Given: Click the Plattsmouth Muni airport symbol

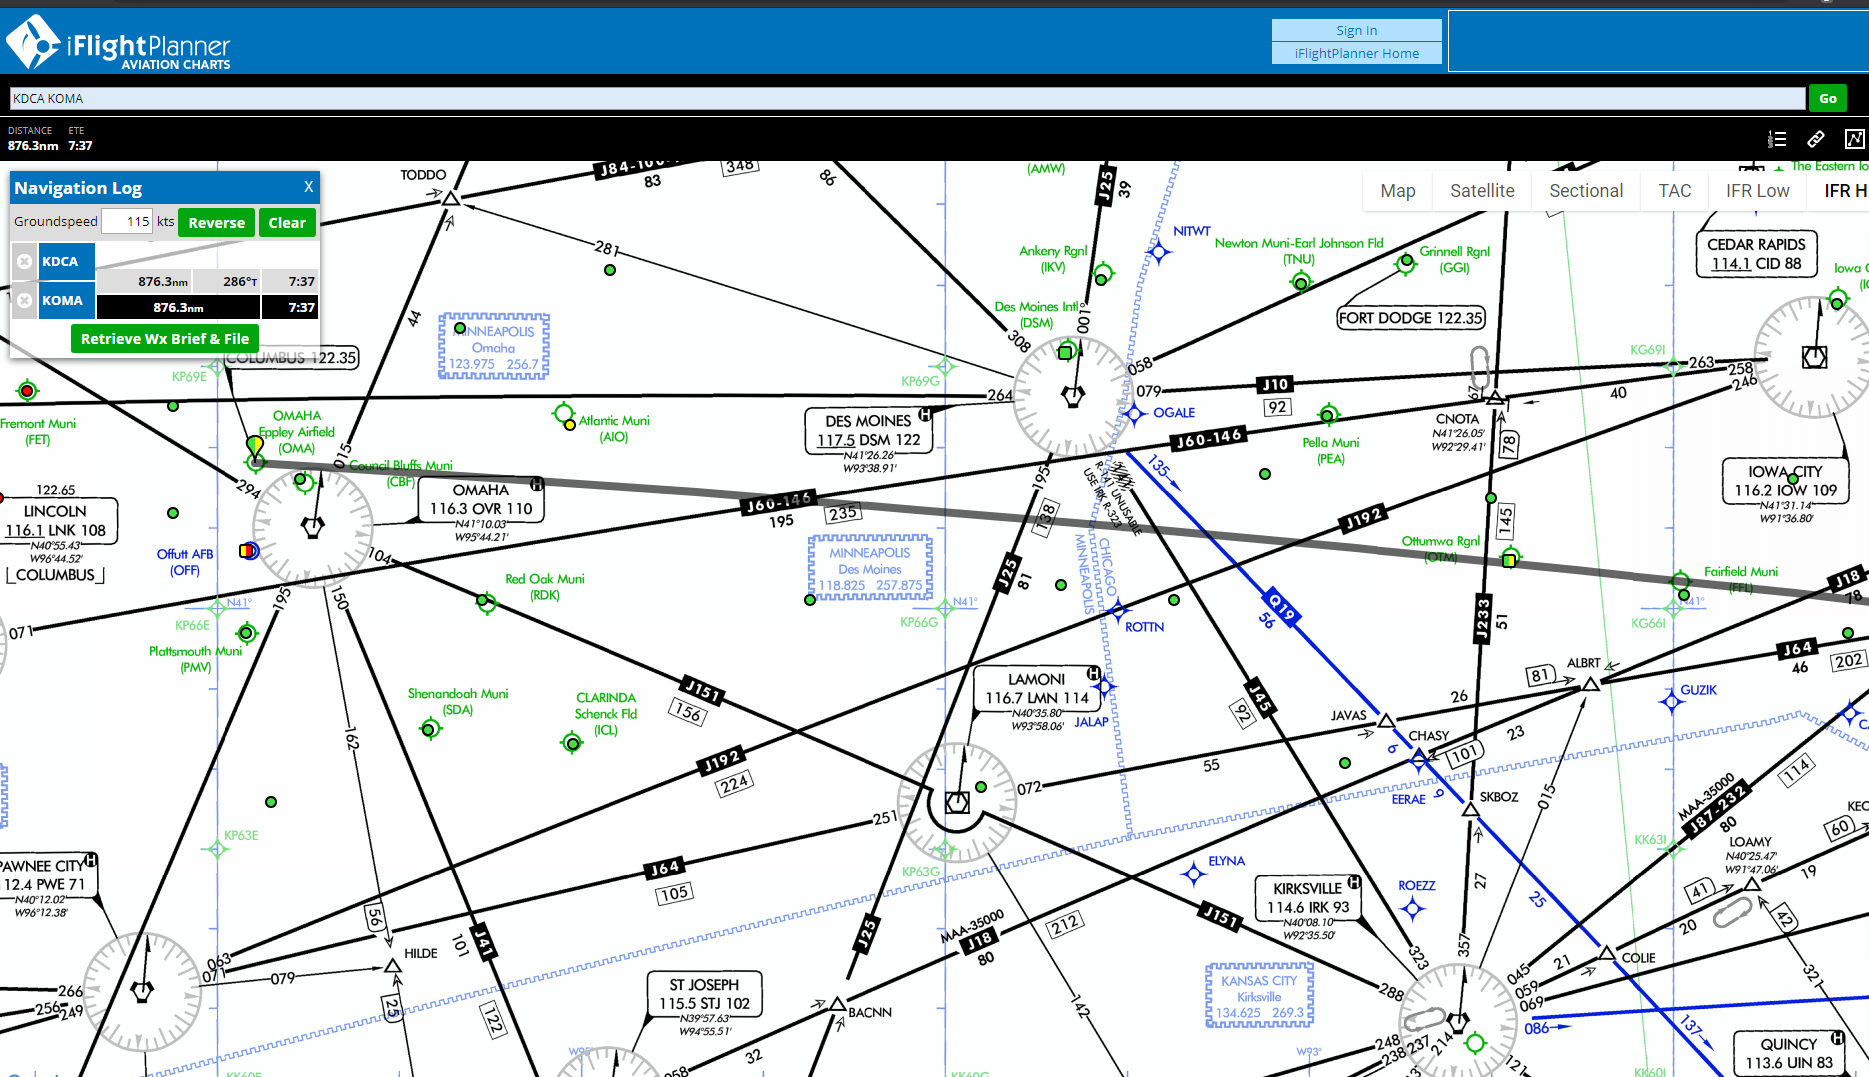Looking at the screenshot, I should (x=246, y=632).
